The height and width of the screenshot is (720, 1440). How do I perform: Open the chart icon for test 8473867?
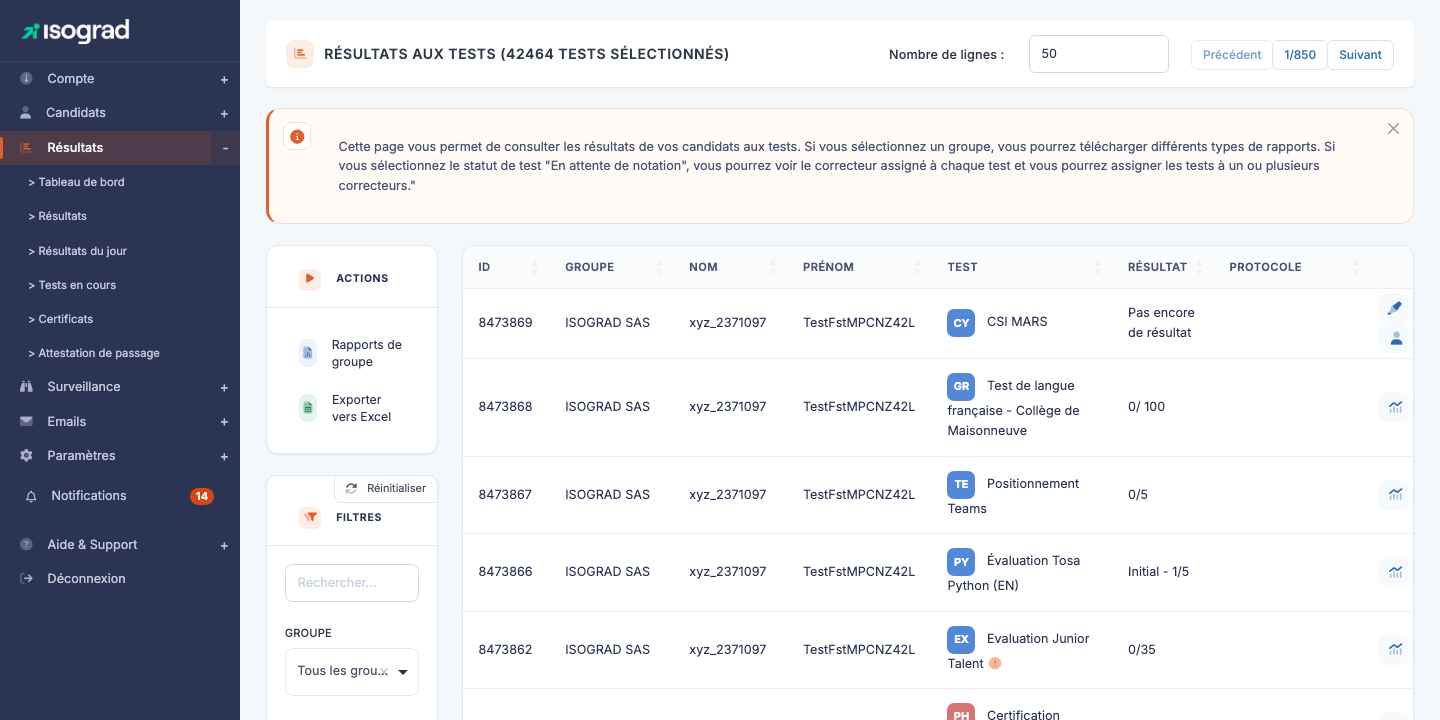1395,494
